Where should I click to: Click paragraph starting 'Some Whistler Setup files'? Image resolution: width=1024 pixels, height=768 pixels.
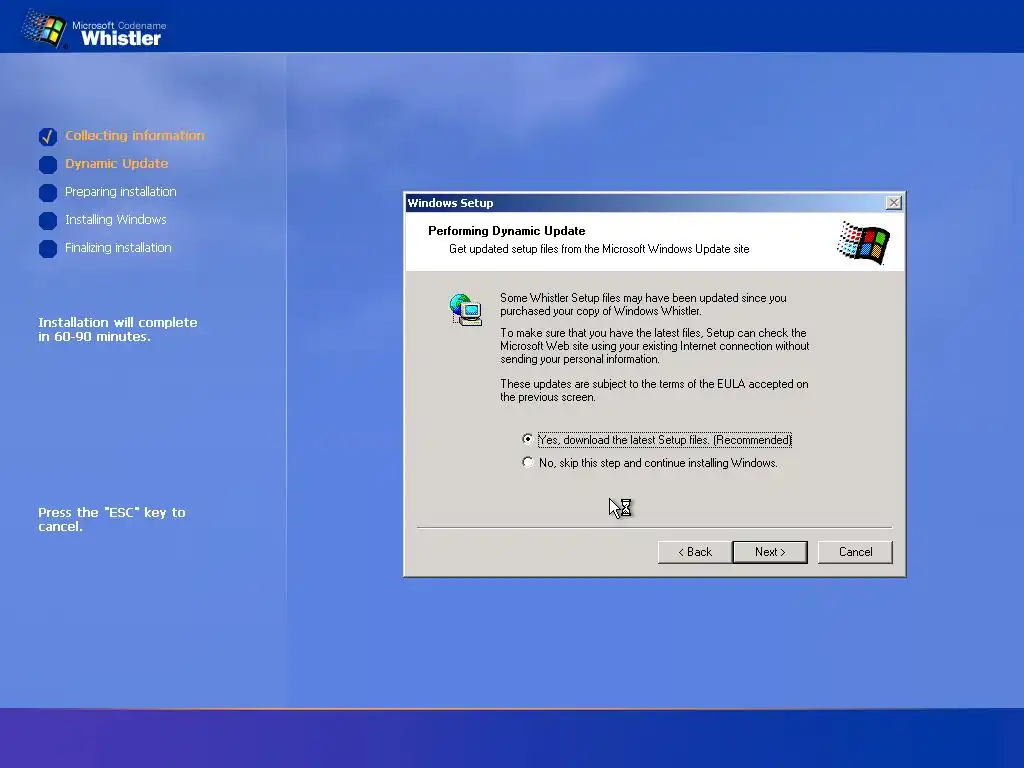pyautogui.click(x=643, y=304)
